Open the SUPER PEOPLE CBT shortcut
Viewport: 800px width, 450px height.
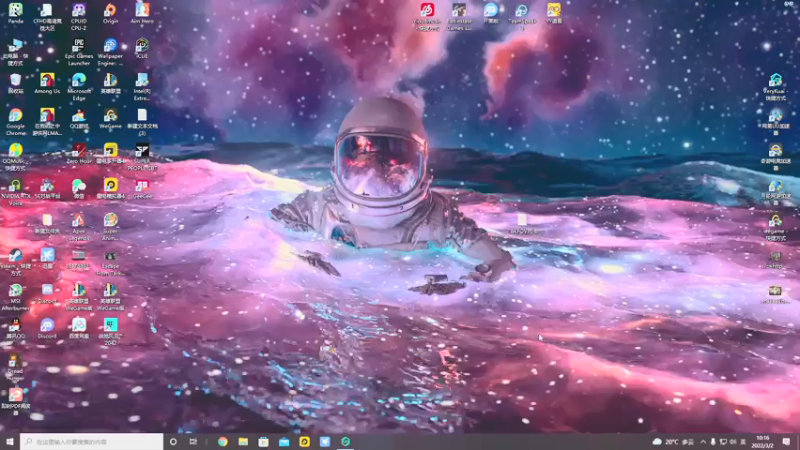[x=142, y=157]
